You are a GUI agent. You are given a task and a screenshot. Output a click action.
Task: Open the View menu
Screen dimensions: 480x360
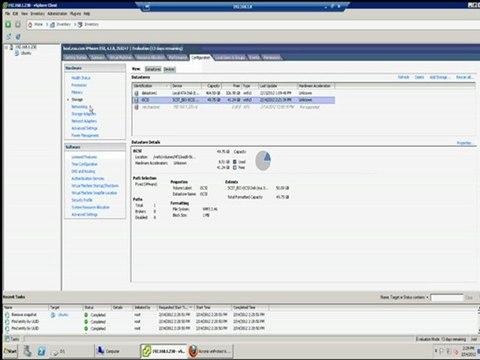pyautogui.click(x=24, y=14)
